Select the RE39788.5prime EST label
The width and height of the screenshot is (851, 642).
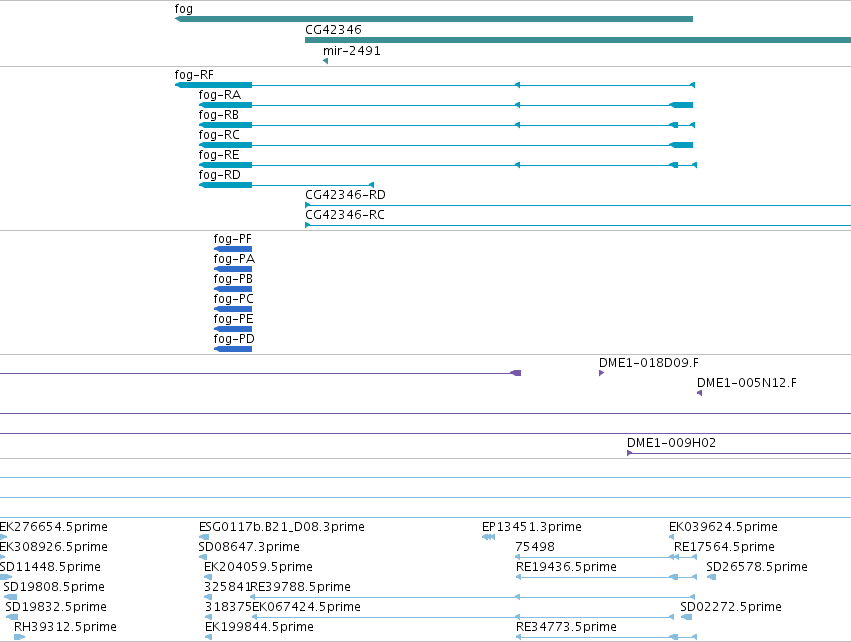coord(301,587)
